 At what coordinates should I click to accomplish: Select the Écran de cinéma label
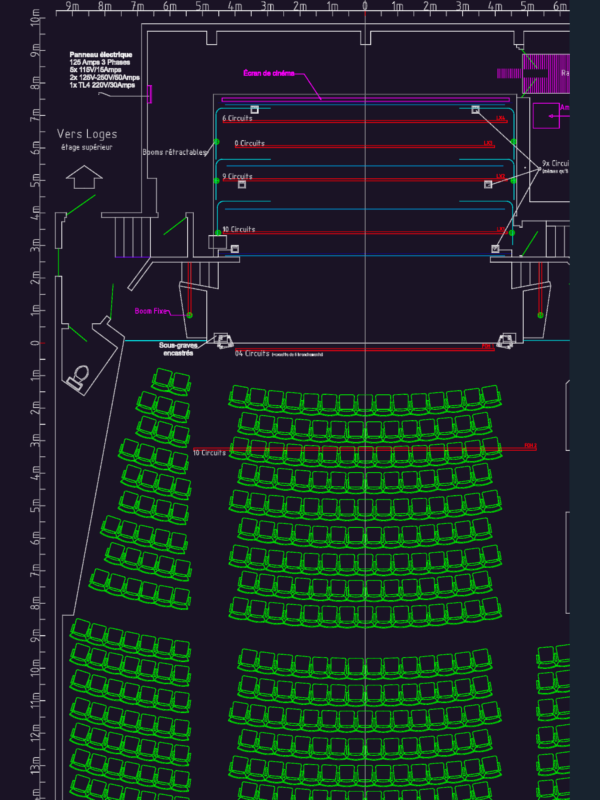click(x=269, y=73)
